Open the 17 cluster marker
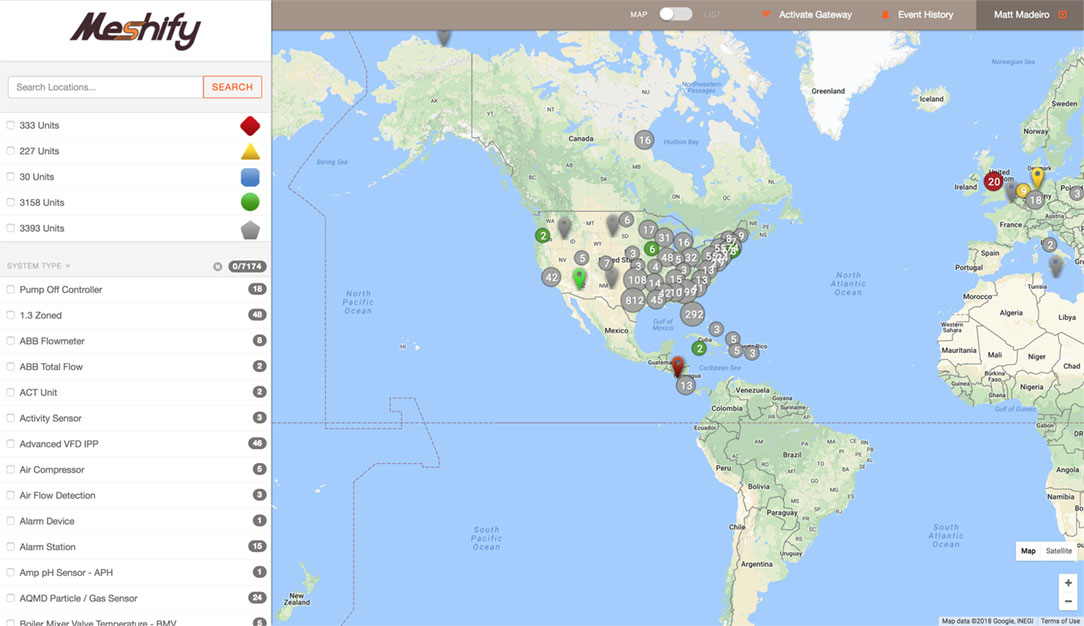 click(648, 229)
